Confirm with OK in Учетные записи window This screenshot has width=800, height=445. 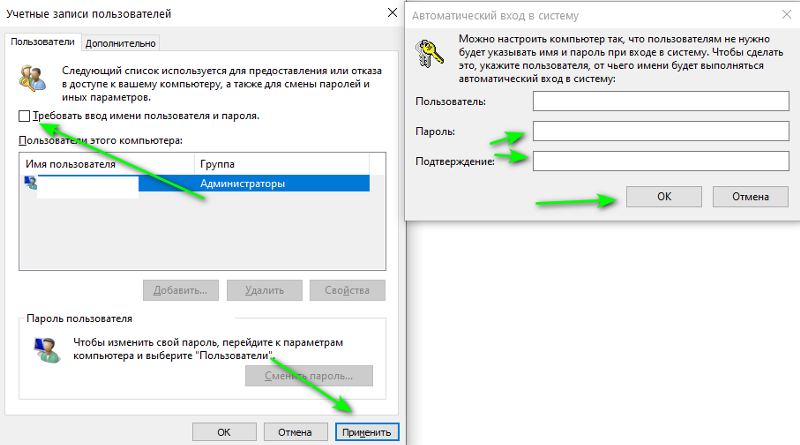224,432
